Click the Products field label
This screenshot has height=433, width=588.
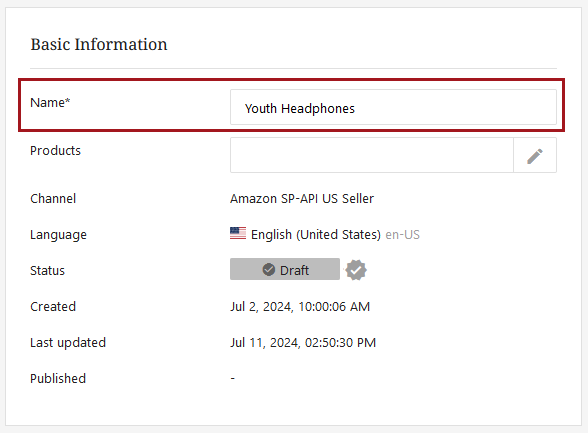coord(56,150)
